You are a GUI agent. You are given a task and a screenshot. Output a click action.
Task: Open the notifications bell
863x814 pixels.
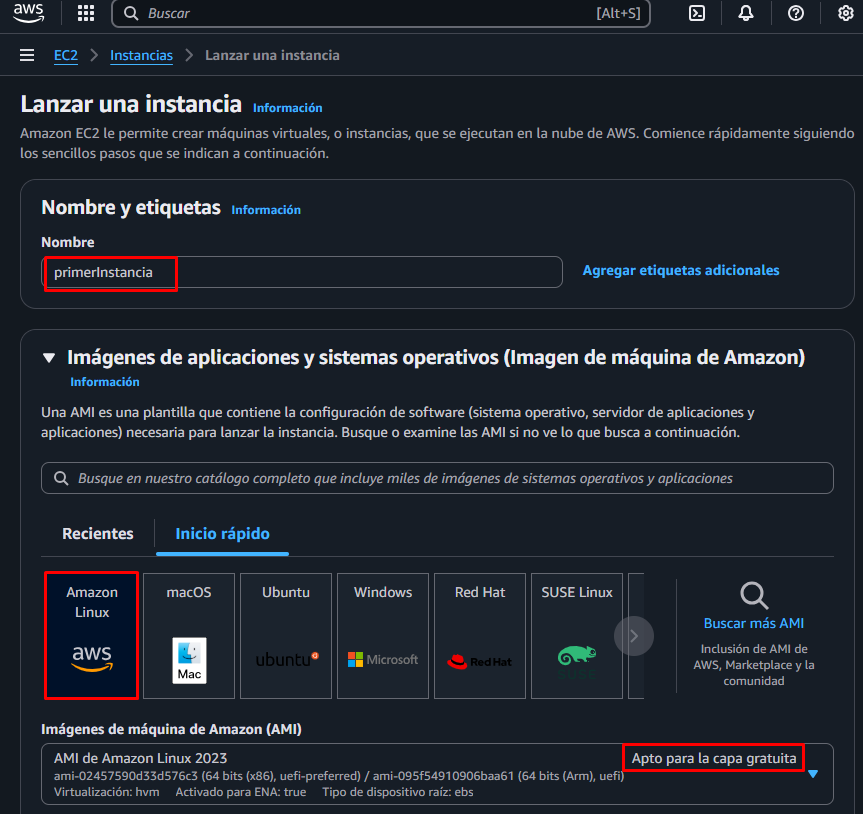(x=746, y=13)
